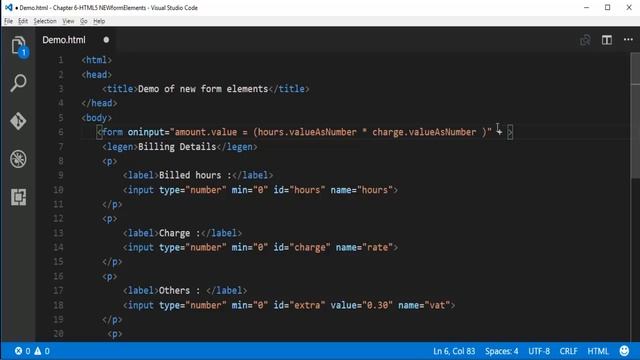Screen dimensions: 640x360
Task: Click CRLF line ending selector
Action: pos(568,351)
